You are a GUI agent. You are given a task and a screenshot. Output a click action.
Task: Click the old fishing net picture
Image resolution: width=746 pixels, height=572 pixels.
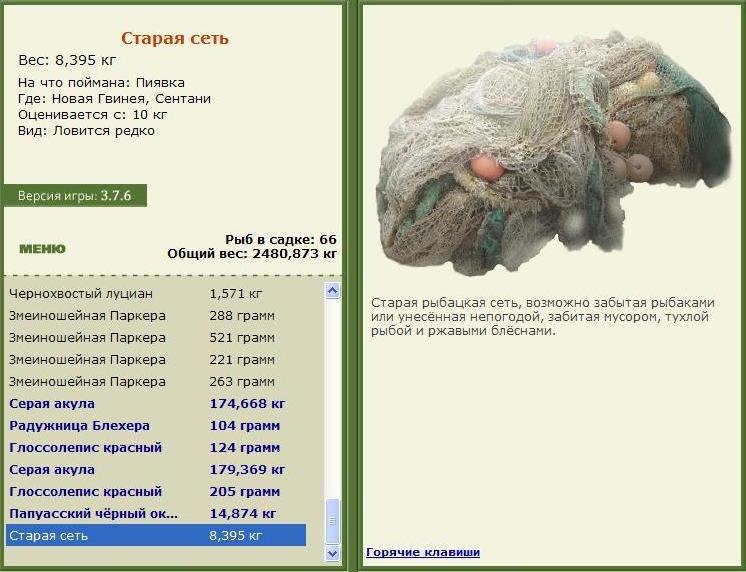pyautogui.click(x=554, y=152)
